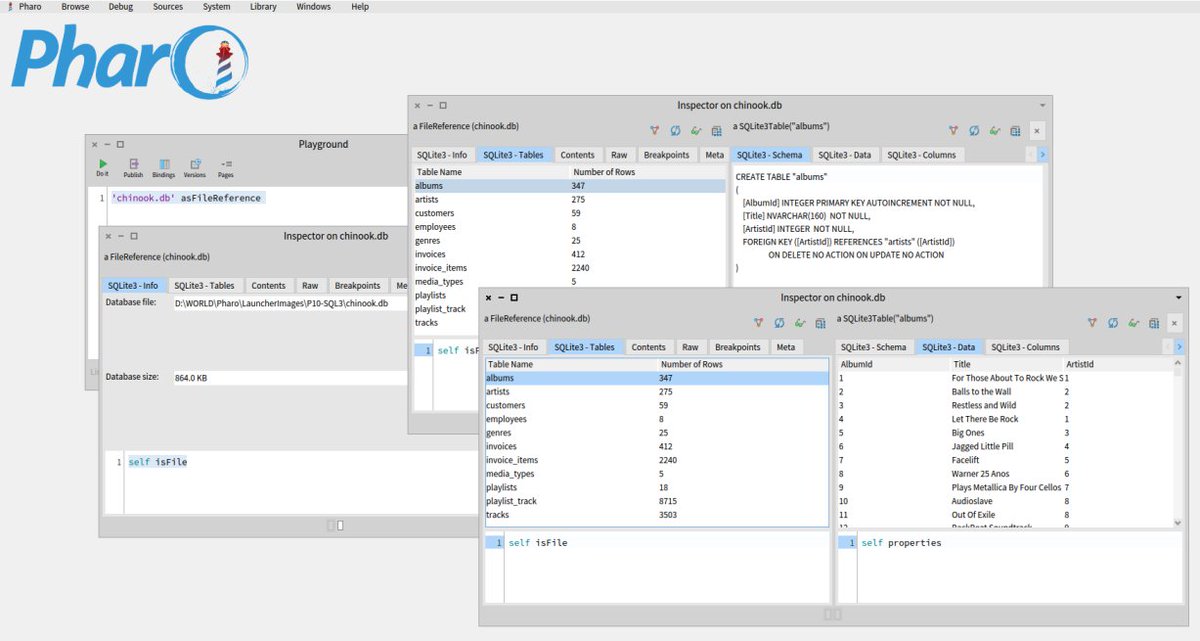Click the refresh icon beside FileReference in the upper Inspector
The width and height of the screenshot is (1200, 641).
(675, 130)
